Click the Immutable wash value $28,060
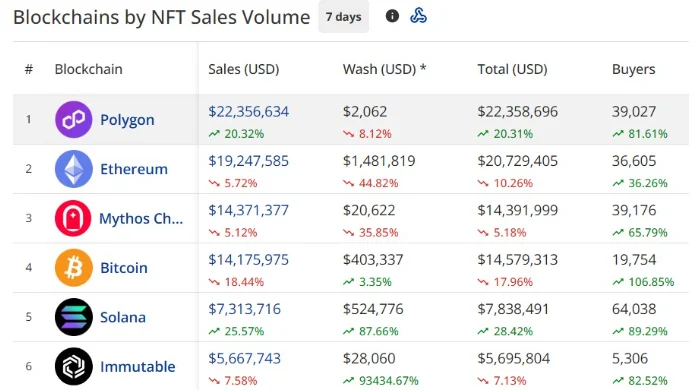 click(369, 358)
